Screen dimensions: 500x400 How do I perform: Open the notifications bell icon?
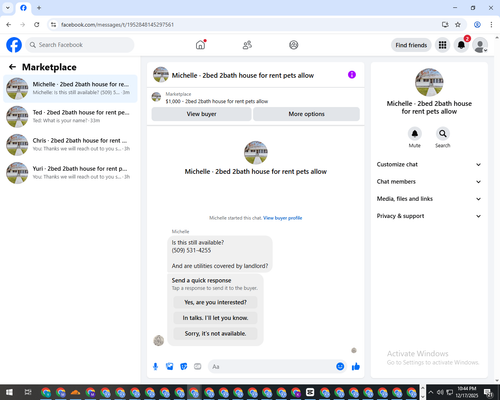[461, 45]
